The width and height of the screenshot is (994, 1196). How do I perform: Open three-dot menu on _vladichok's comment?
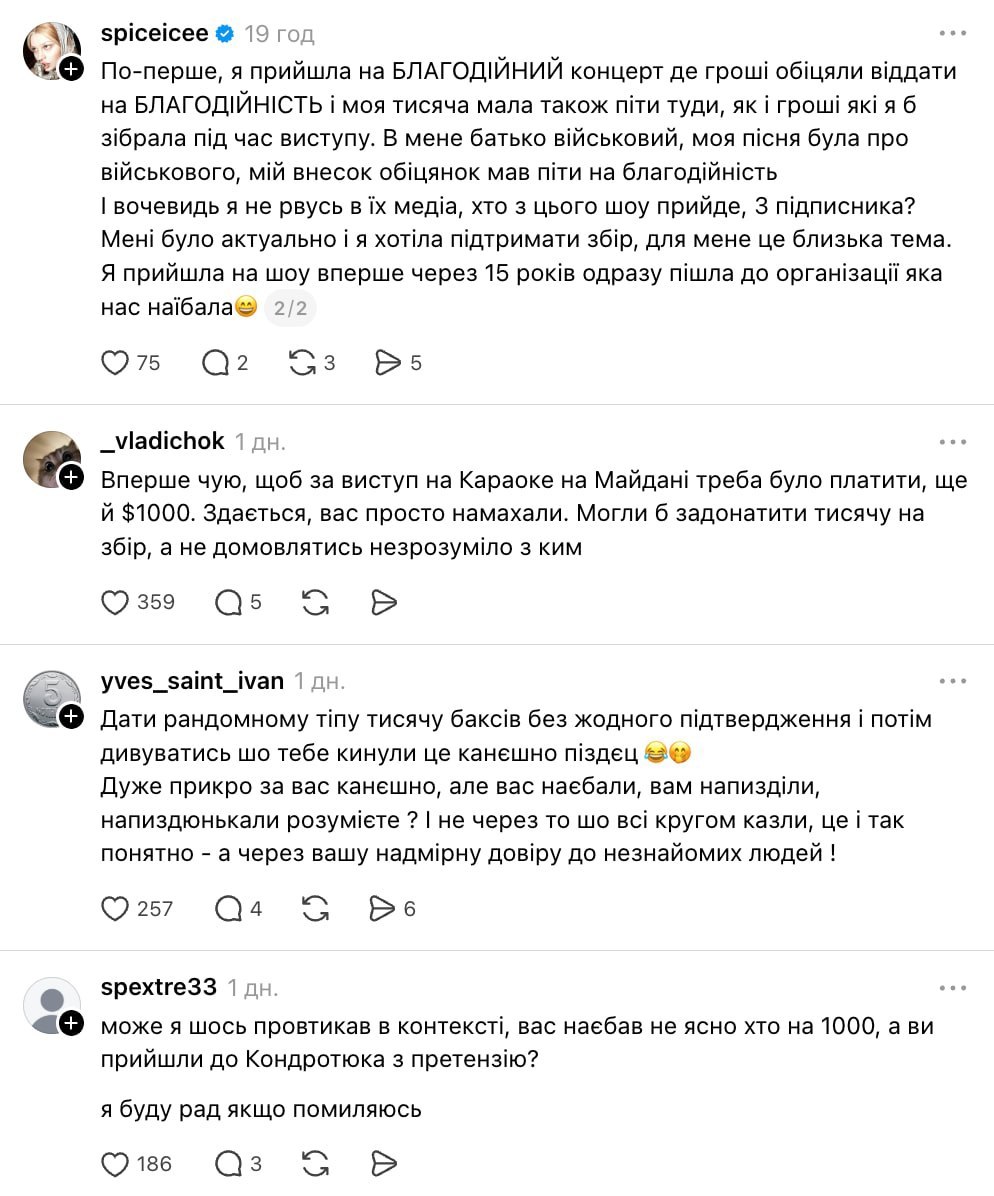pyautogui.click(x=952, y=441)
